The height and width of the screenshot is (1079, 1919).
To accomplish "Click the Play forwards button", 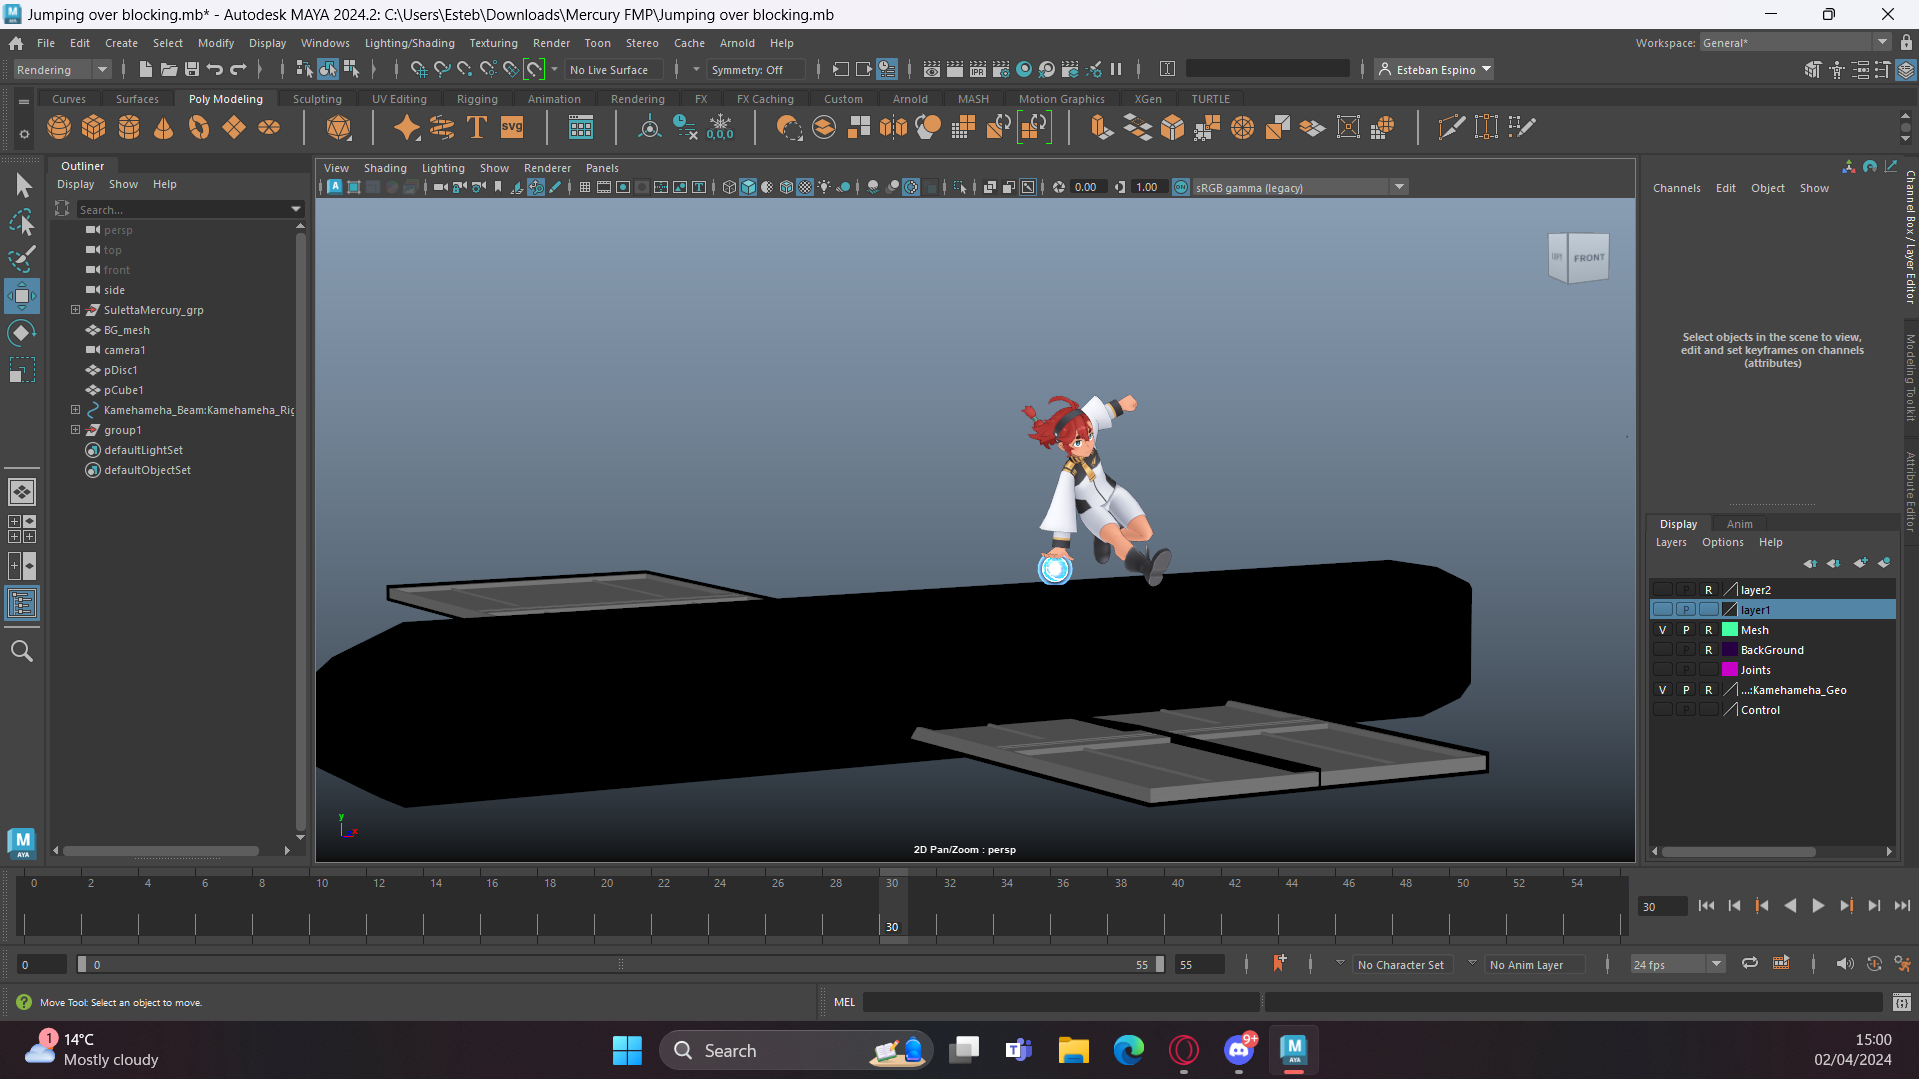I will pos(1818,906).
